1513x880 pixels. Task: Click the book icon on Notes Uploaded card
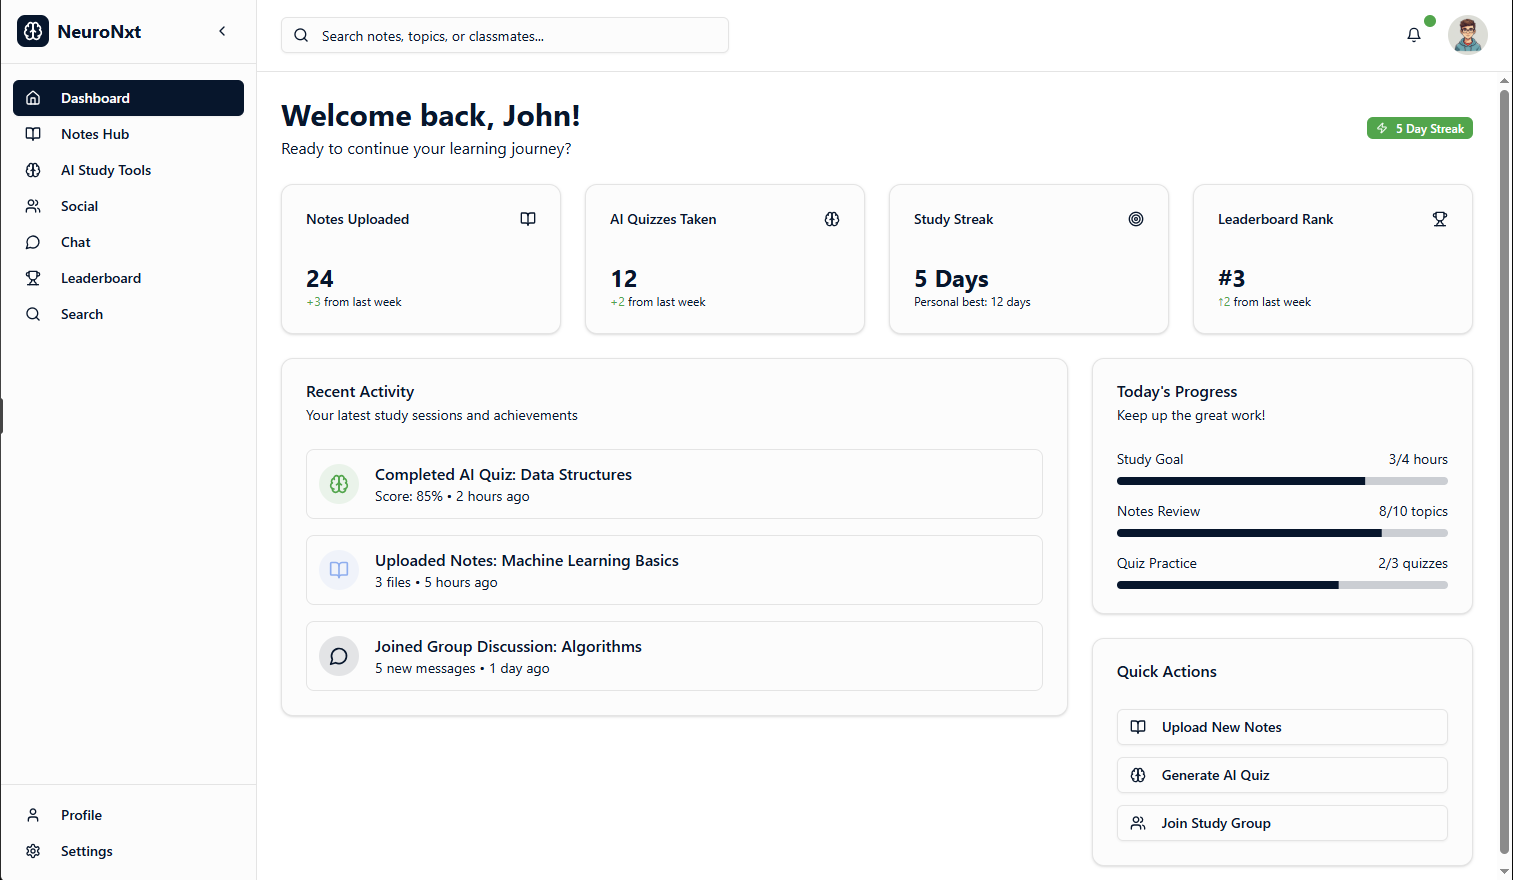528,219
